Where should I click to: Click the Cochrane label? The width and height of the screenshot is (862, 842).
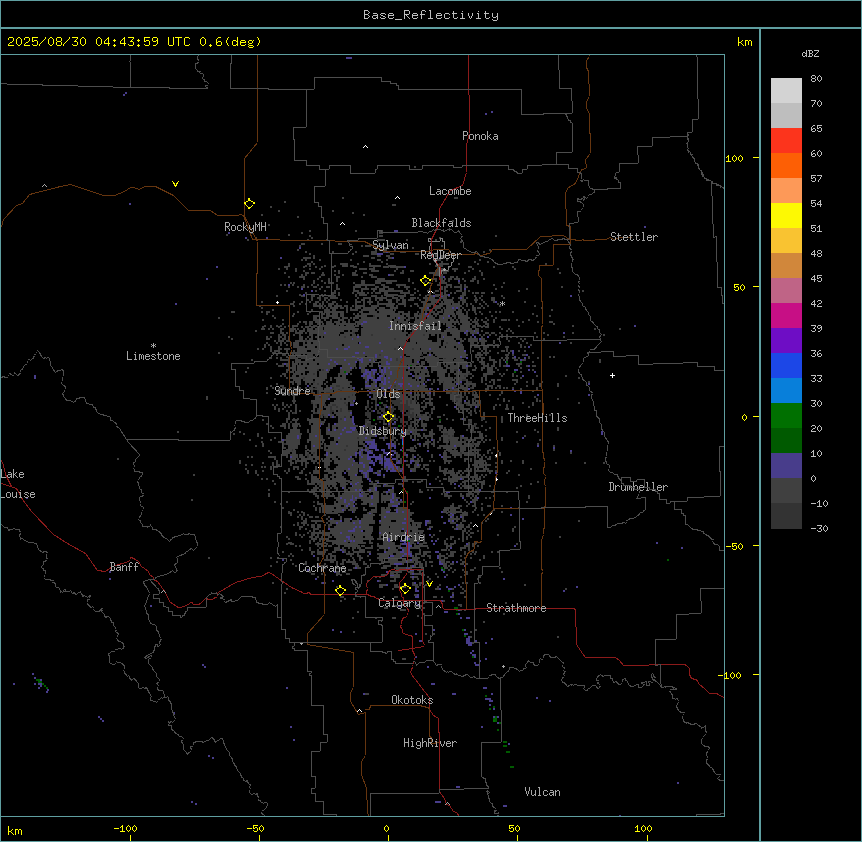coord(322,568)
